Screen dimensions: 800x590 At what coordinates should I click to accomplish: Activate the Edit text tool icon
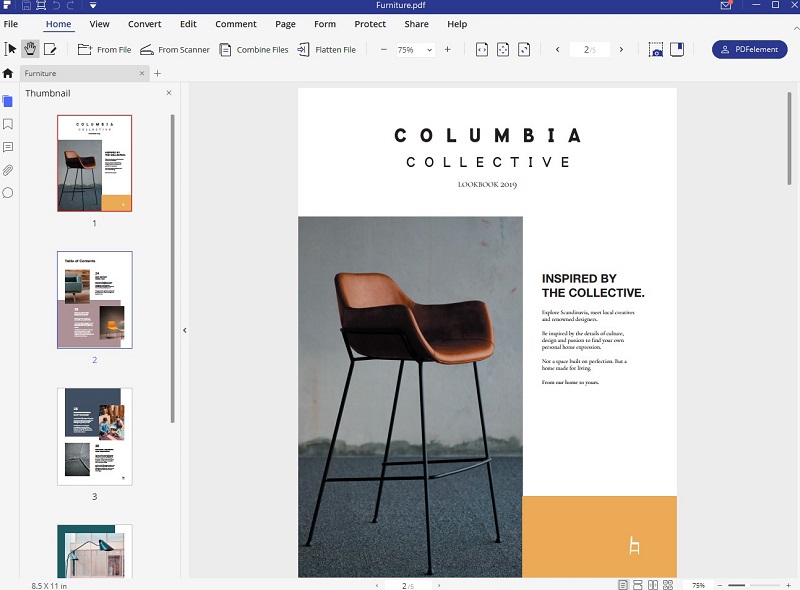pyautogui.click(x=50, y=49)
